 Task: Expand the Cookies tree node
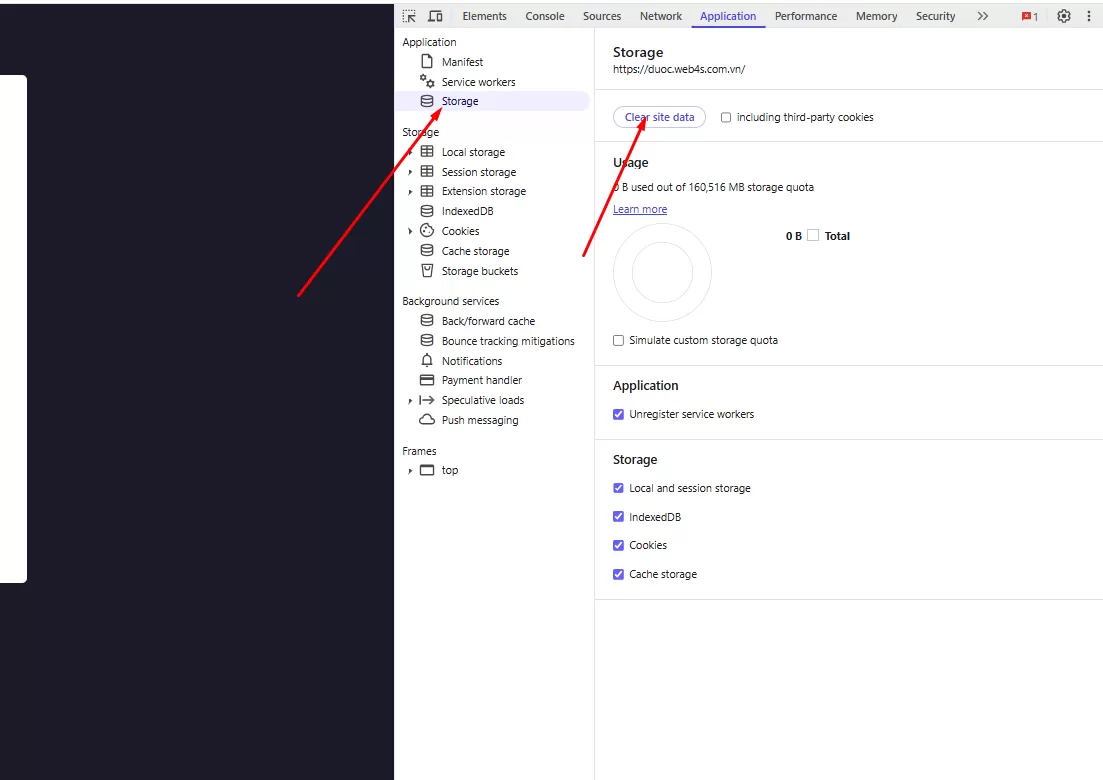coord(410,231)
